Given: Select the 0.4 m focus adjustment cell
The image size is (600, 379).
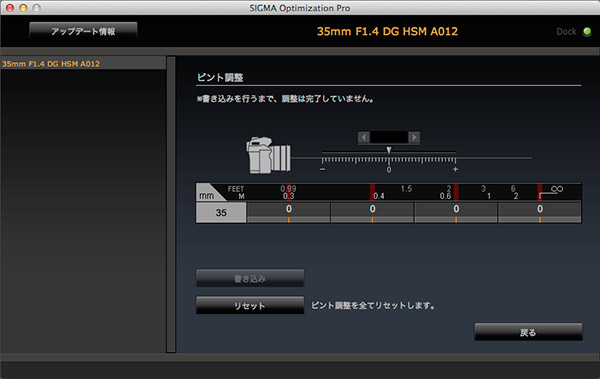Looking at the screenshot, I should click(372, 212).
